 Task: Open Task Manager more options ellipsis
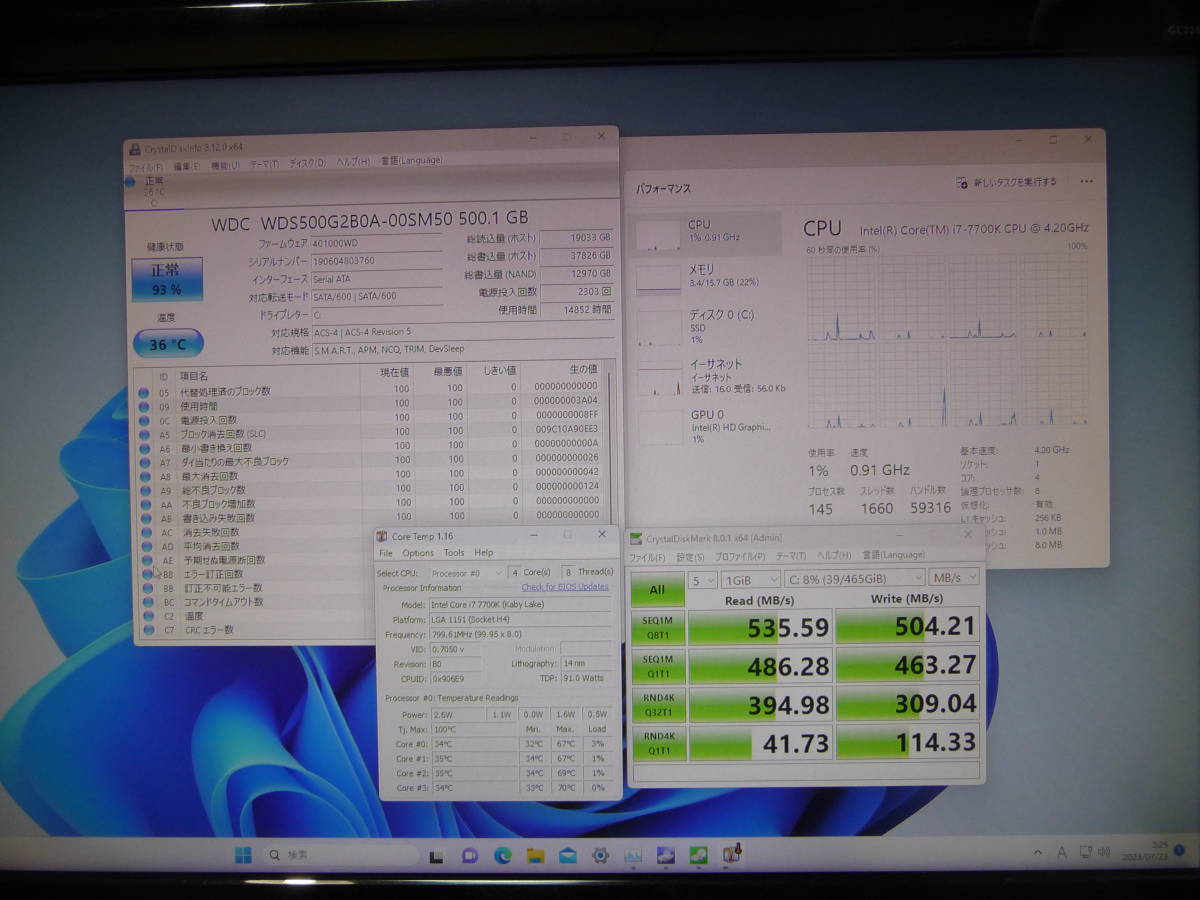(1087, 182)
